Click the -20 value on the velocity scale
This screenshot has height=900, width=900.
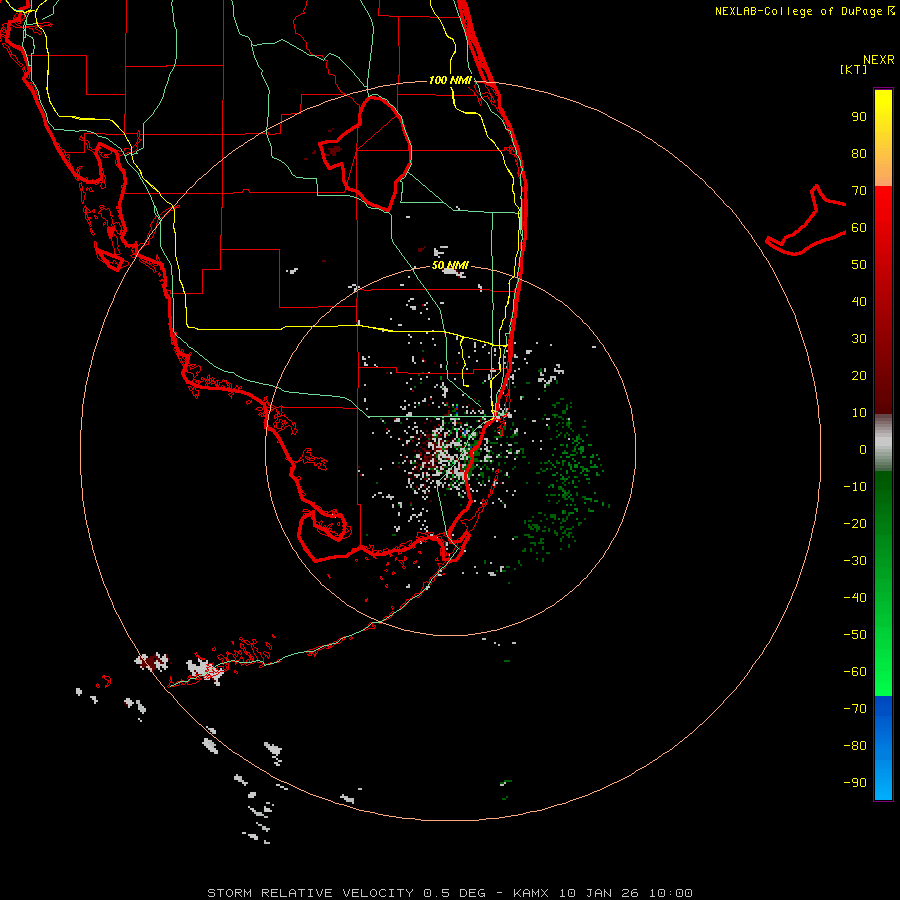pos(855,523)
